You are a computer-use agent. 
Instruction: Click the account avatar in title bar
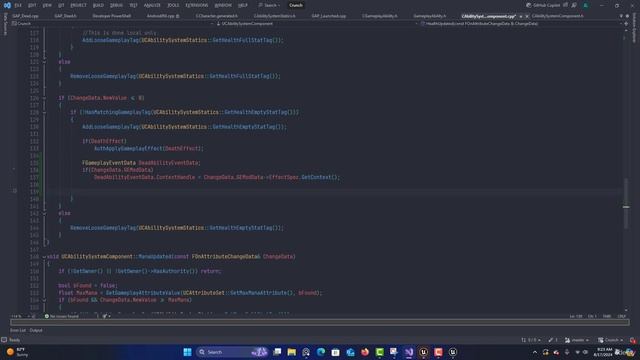click(585, 5)
